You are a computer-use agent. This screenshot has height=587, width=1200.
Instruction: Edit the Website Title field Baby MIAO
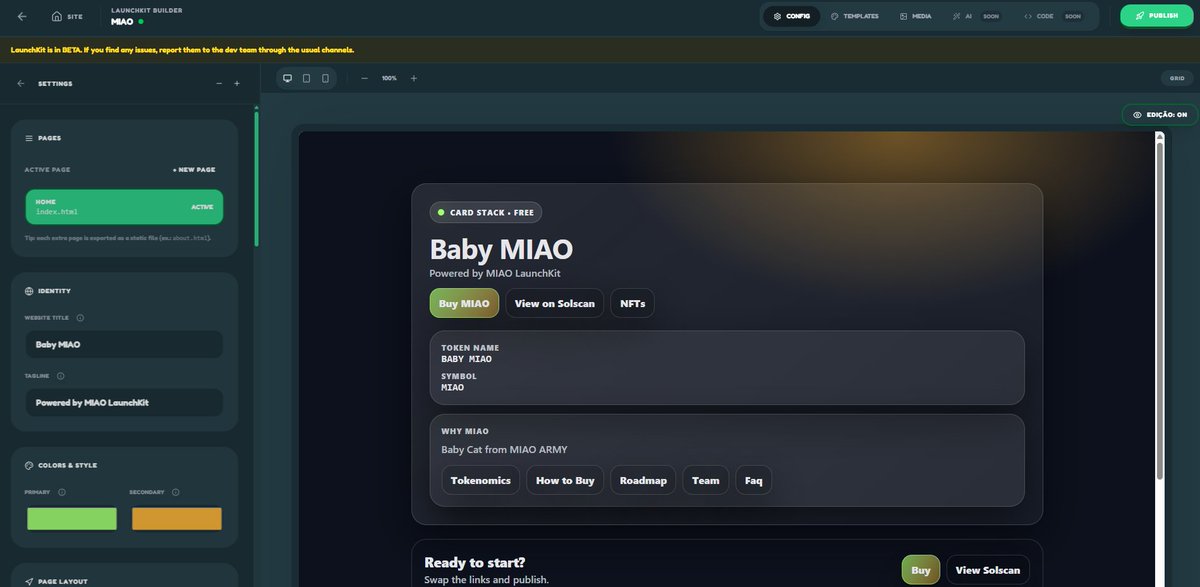pyautogui.click(x=124, y=344)
